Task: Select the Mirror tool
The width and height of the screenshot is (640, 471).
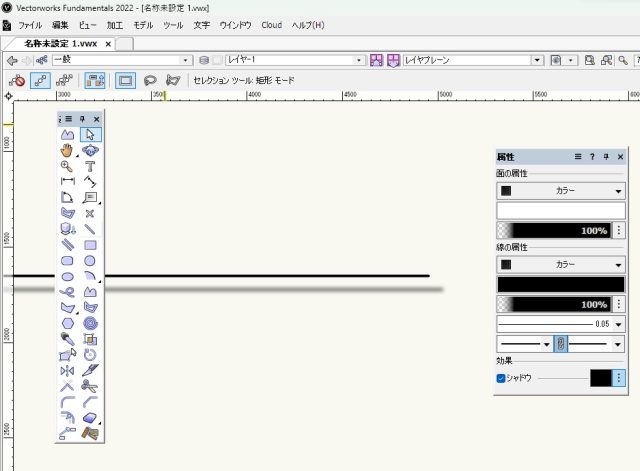Action: tap(68, 370)
